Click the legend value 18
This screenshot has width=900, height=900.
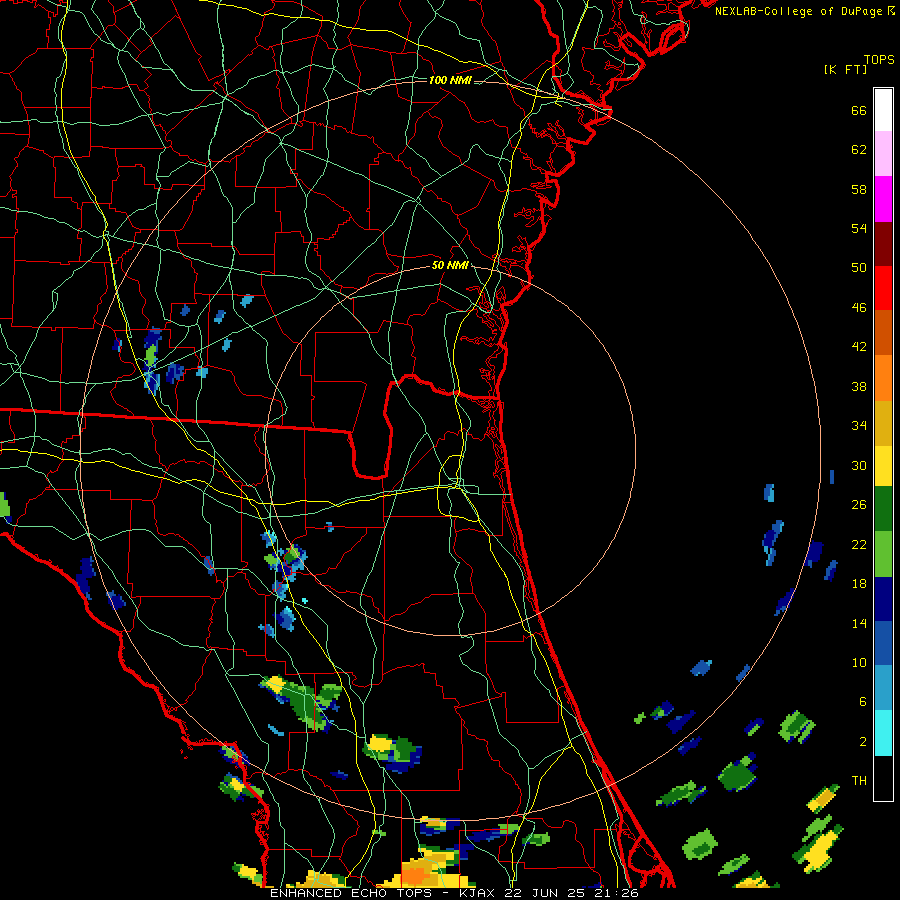coord(859,584)
